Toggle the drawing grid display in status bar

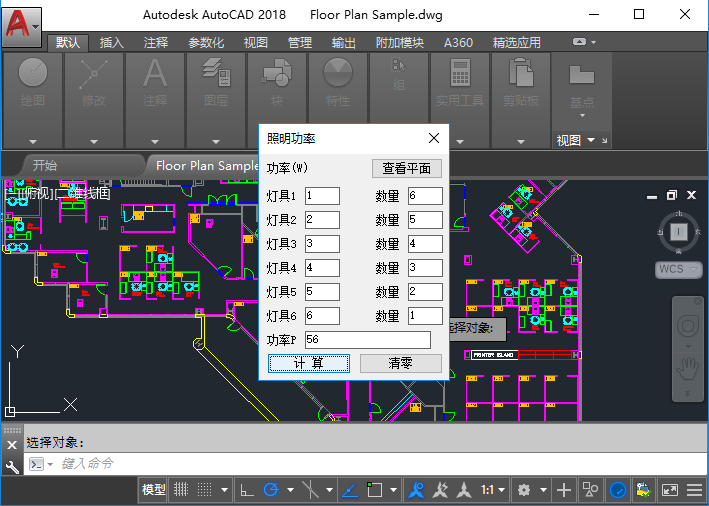coord(181,490)
